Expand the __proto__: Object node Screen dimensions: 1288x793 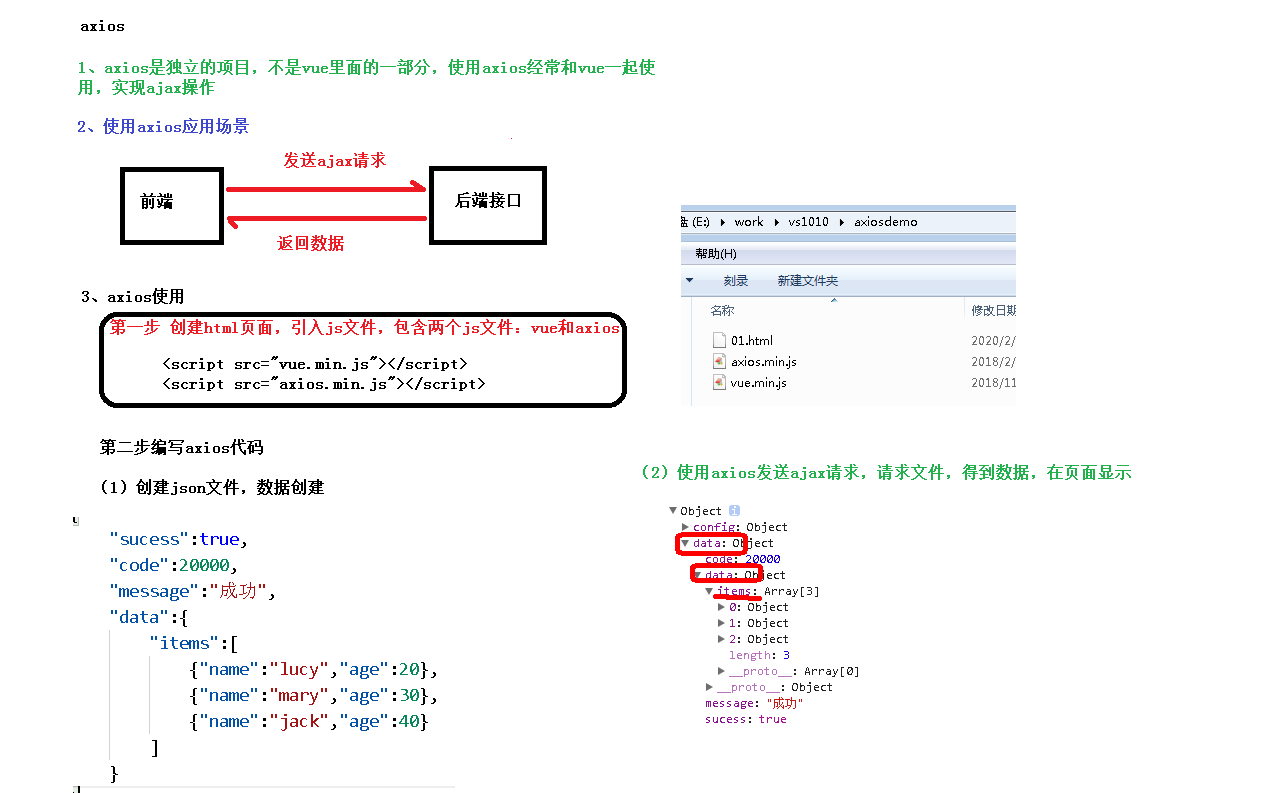710,687
